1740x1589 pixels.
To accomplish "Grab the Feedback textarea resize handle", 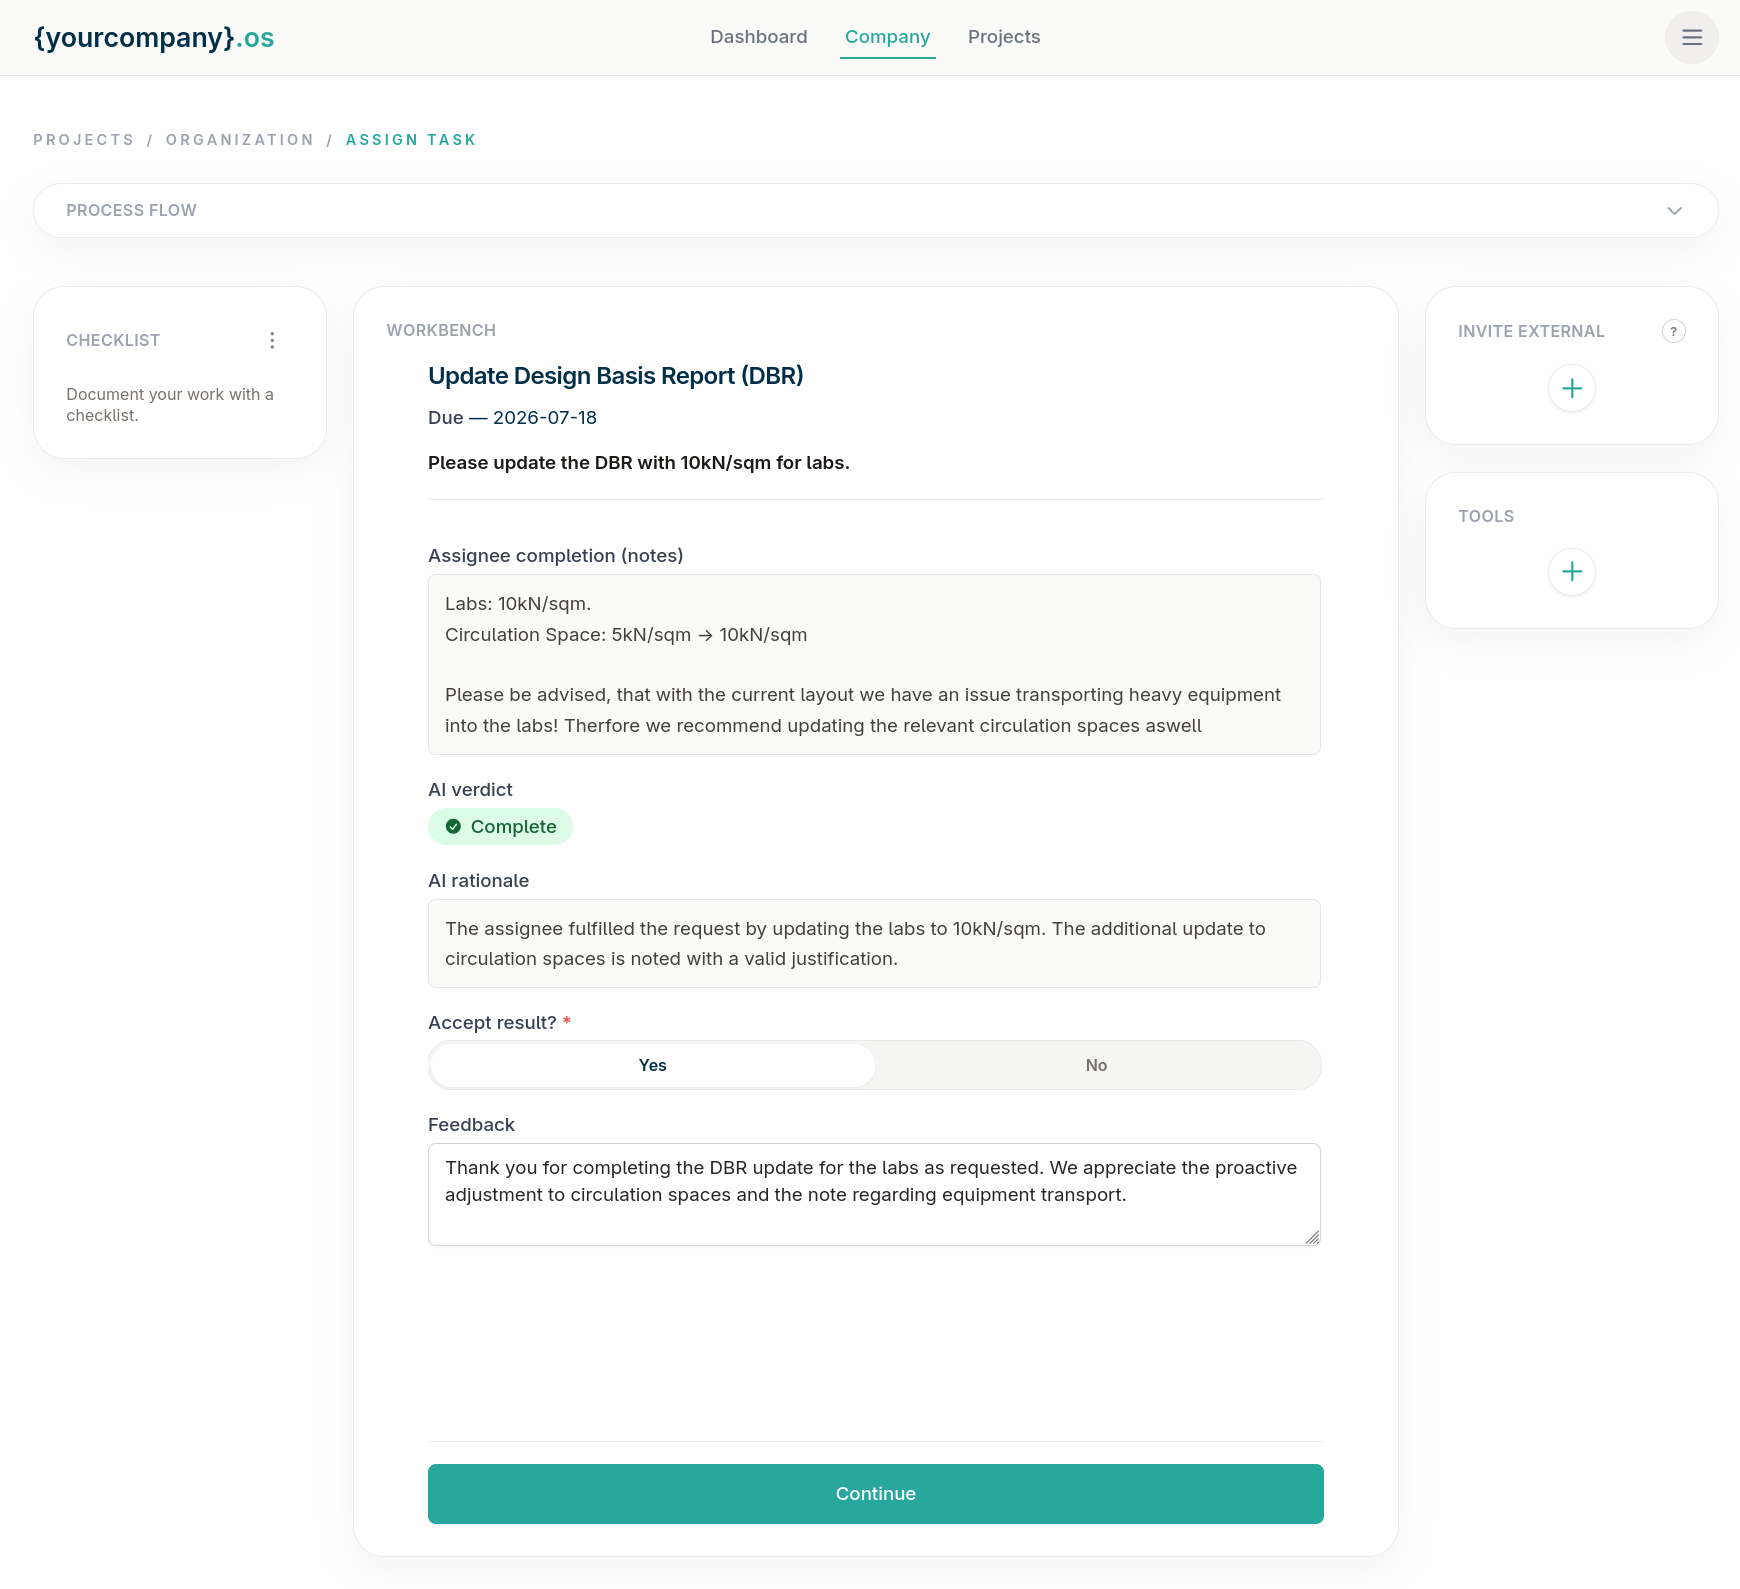I will 1312,1238.
